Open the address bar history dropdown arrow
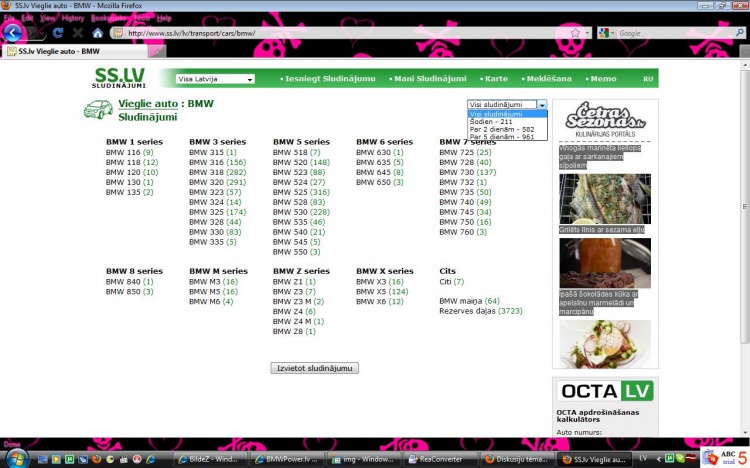750x468 pixels. coord(588,33)
